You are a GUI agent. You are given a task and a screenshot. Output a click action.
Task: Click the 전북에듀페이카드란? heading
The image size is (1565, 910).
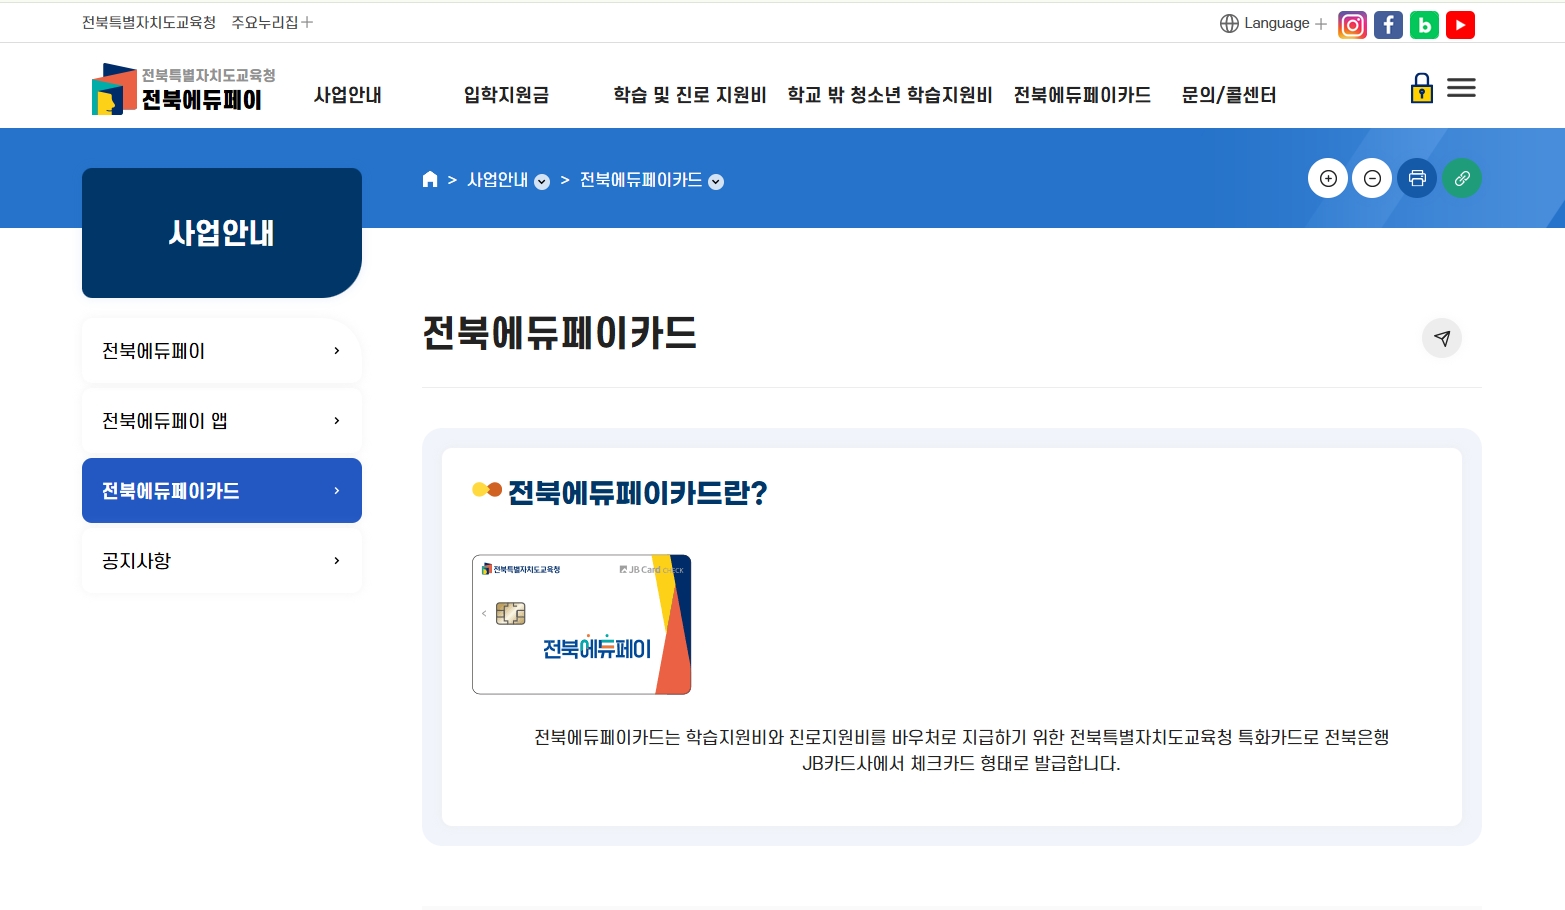(638, 492)
